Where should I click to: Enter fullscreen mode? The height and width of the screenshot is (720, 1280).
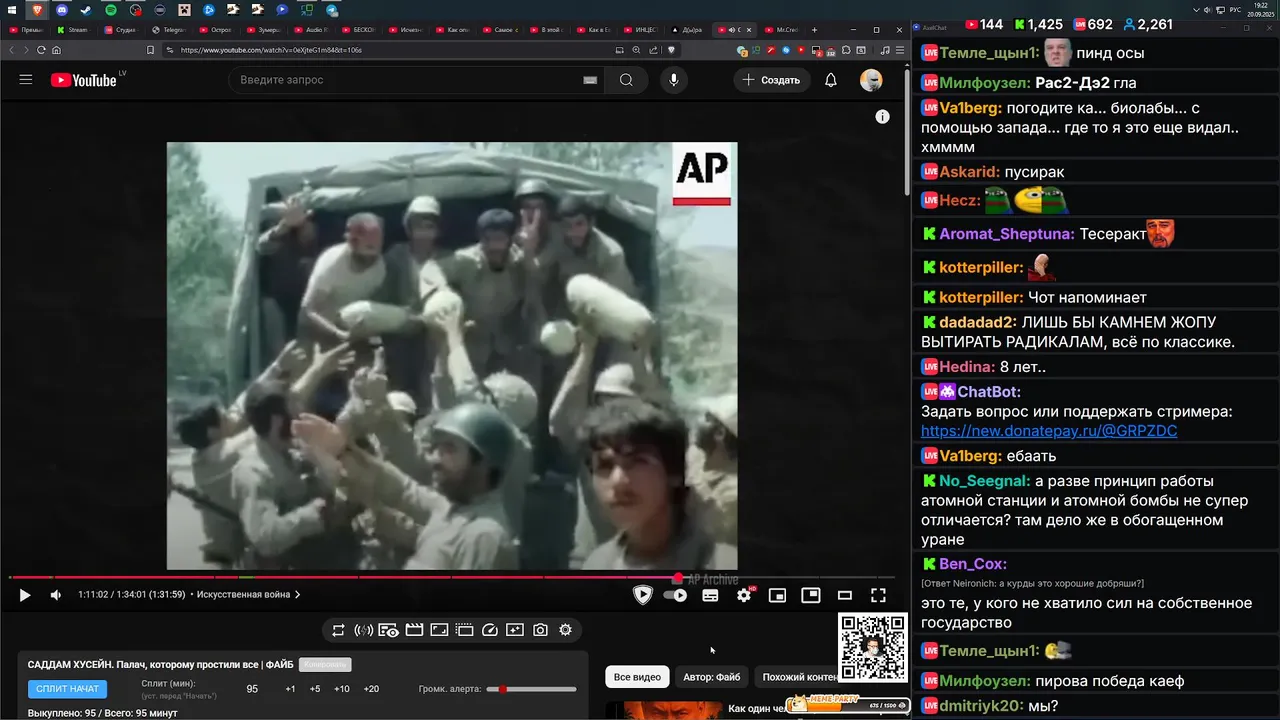(x=878, y=595)
